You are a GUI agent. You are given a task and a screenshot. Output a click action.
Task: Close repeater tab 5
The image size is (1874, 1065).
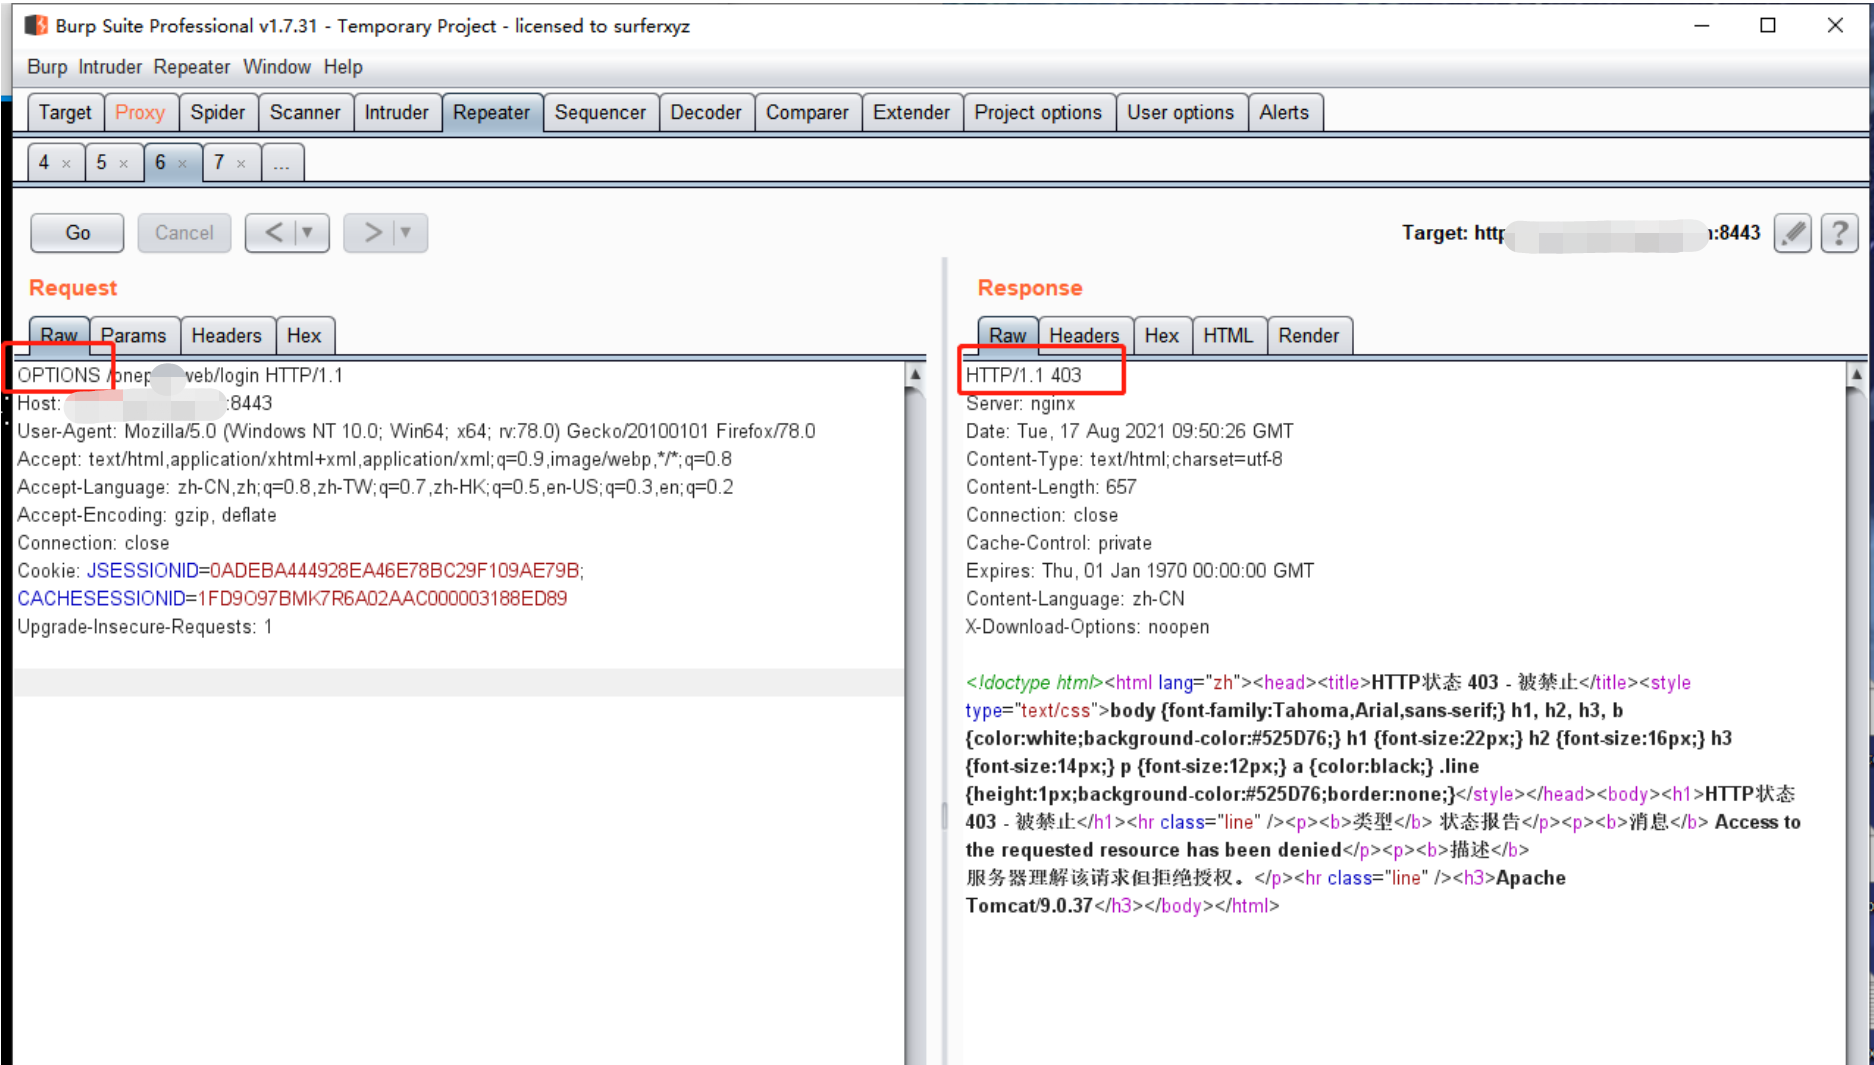tap(124, 163)
